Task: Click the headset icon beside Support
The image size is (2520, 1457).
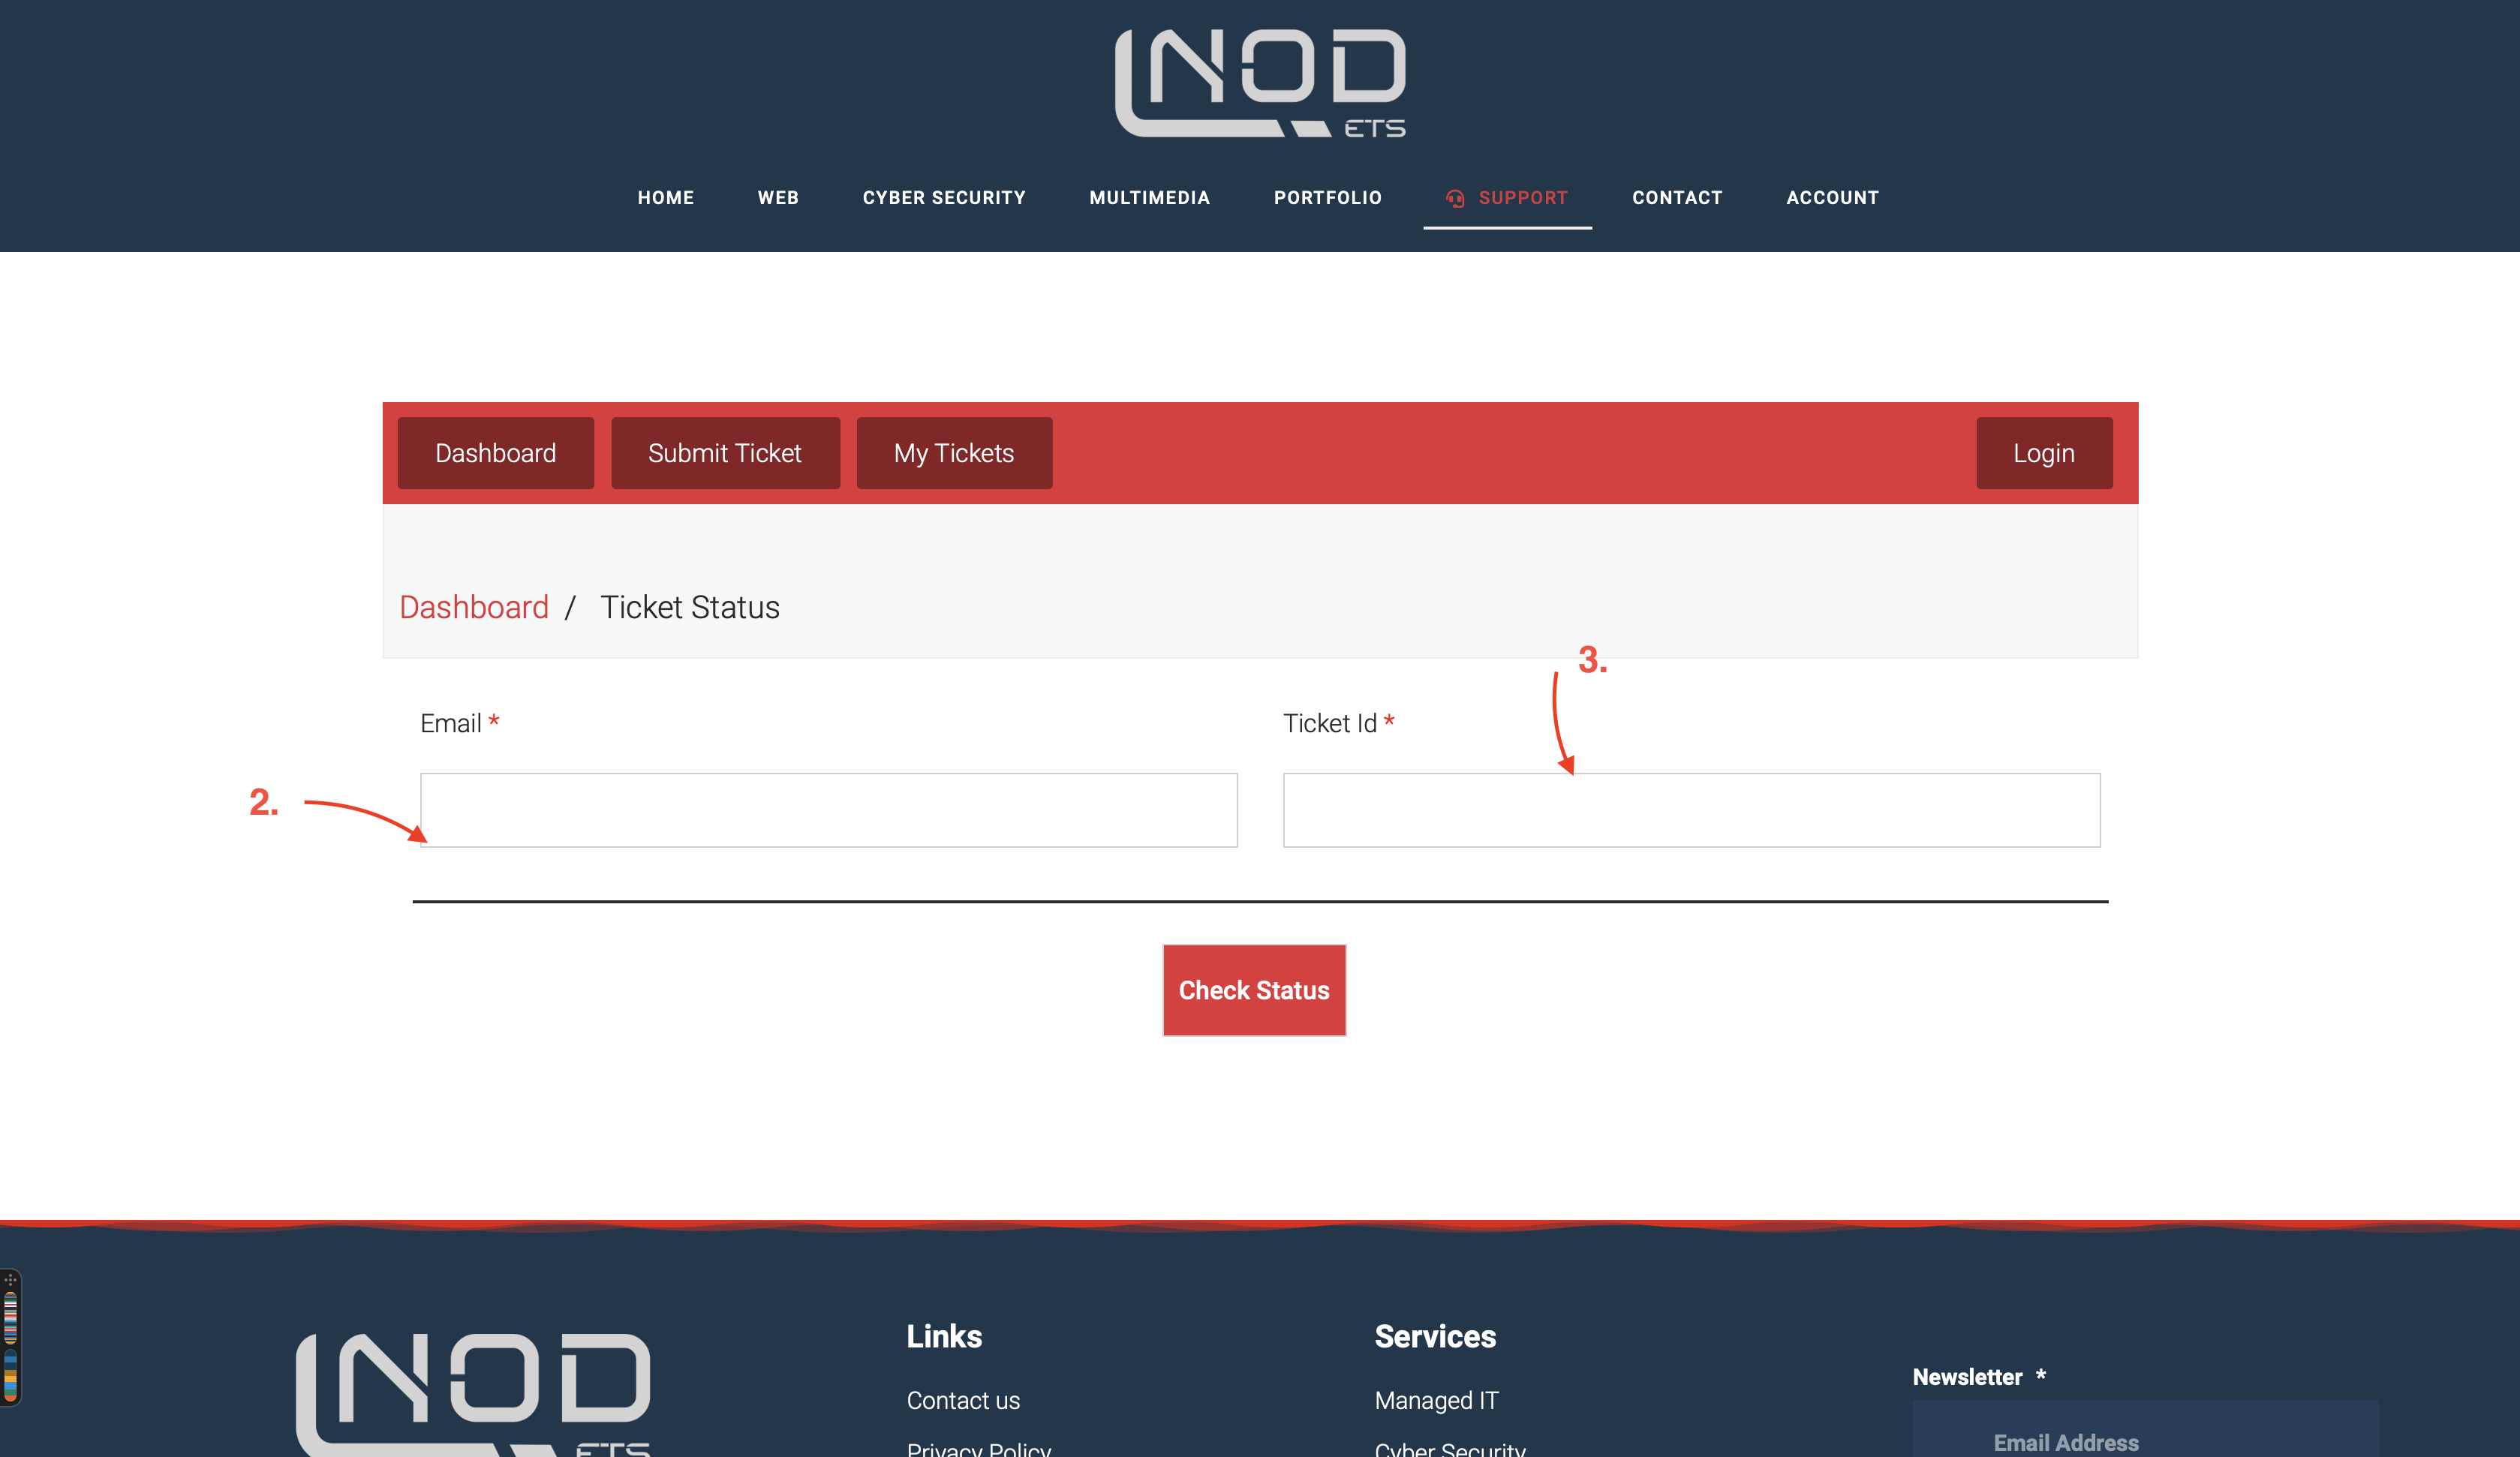Action: click(x=1455, y=198)
